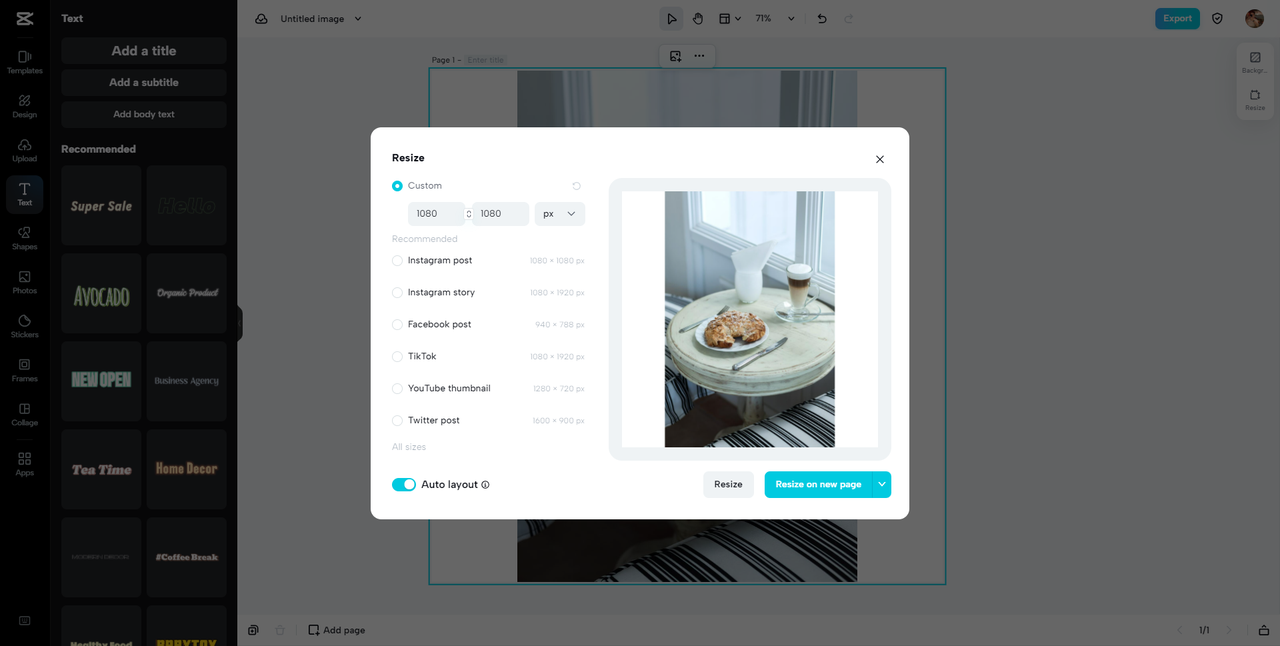Select the Custom radio option
This screenshot has width=1280, height=646.
click(397, 186)
